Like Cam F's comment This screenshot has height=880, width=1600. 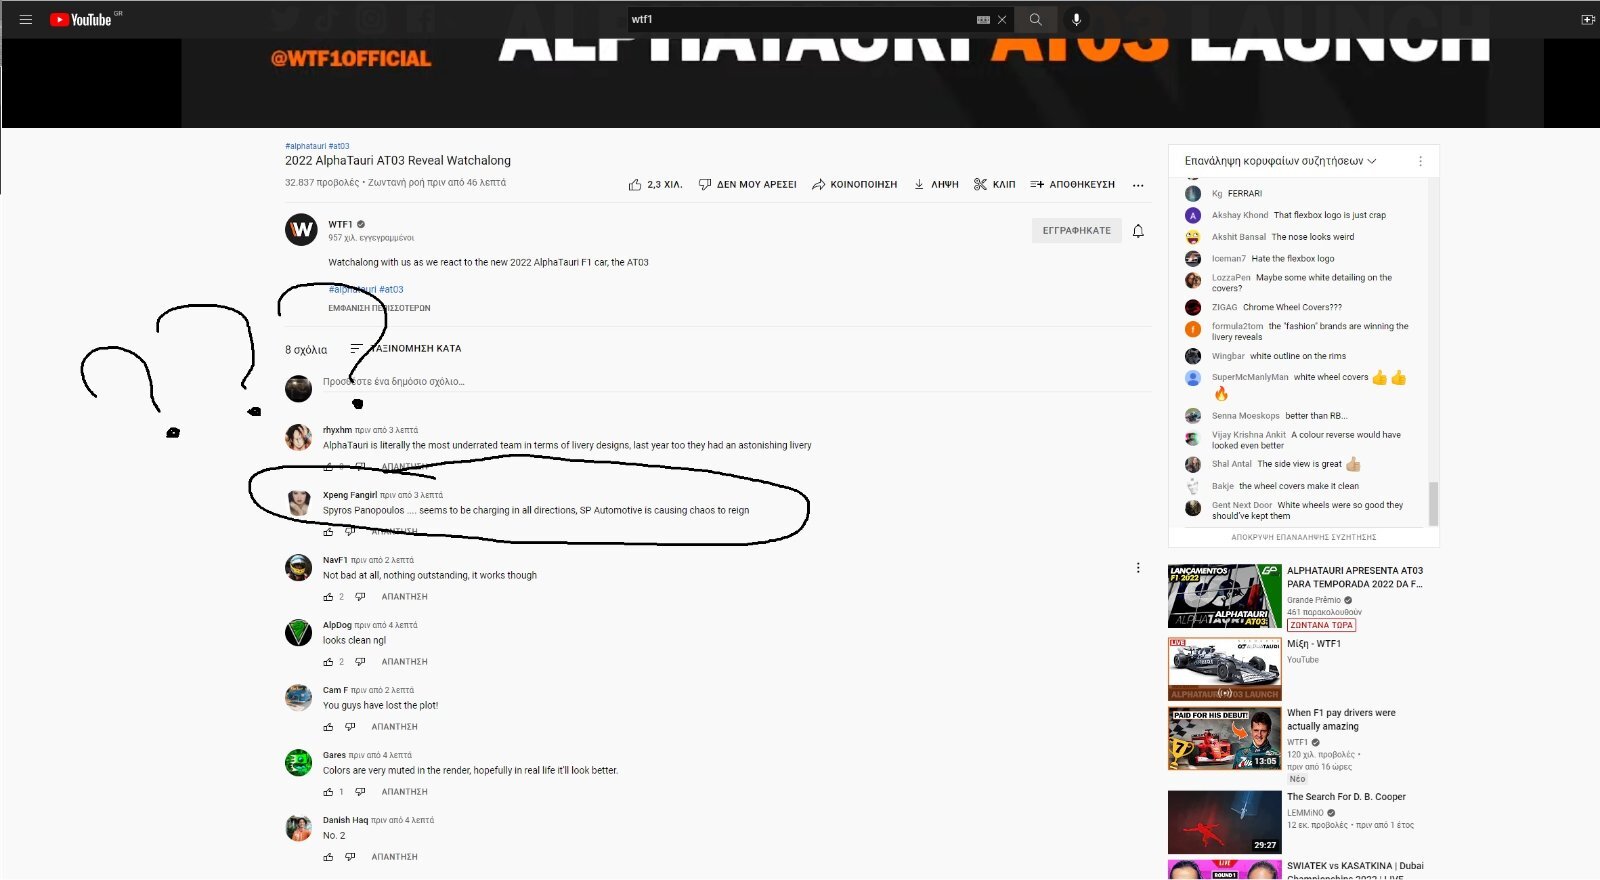pos(328,727)
